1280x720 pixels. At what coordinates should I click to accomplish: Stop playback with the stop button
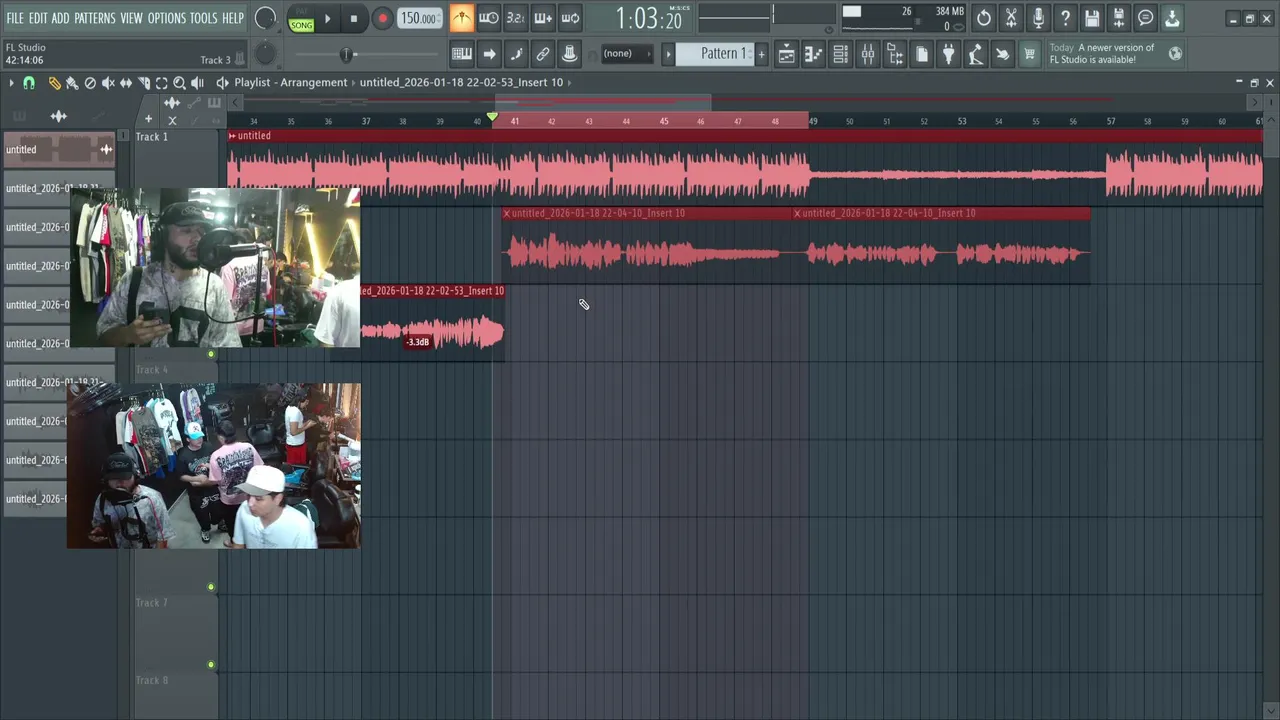point(354,18)
